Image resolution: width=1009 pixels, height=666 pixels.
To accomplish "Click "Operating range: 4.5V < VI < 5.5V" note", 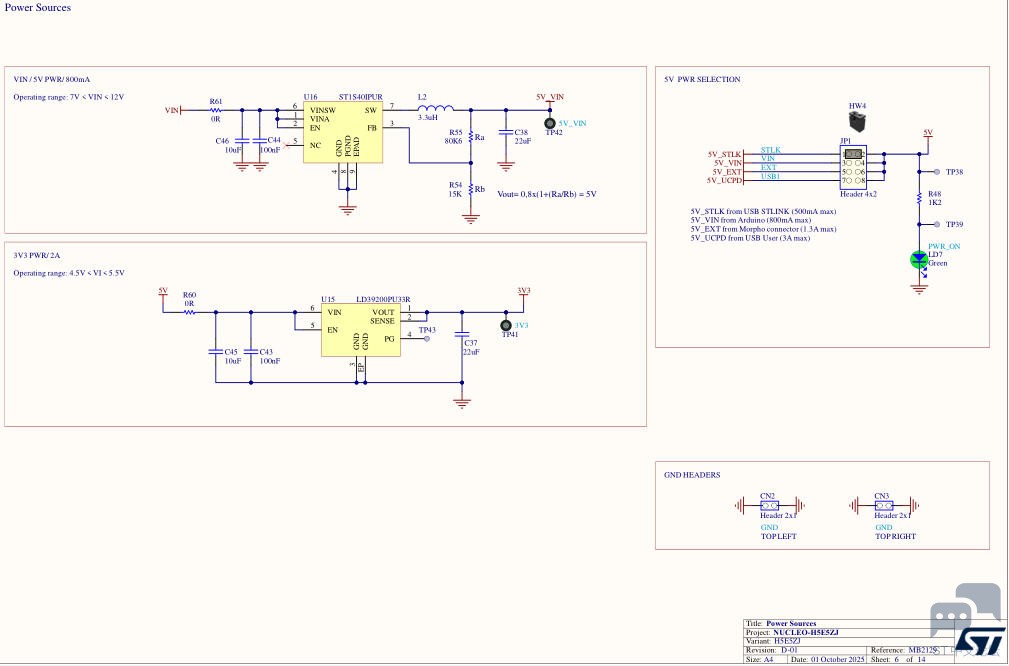I will [69, 273].
